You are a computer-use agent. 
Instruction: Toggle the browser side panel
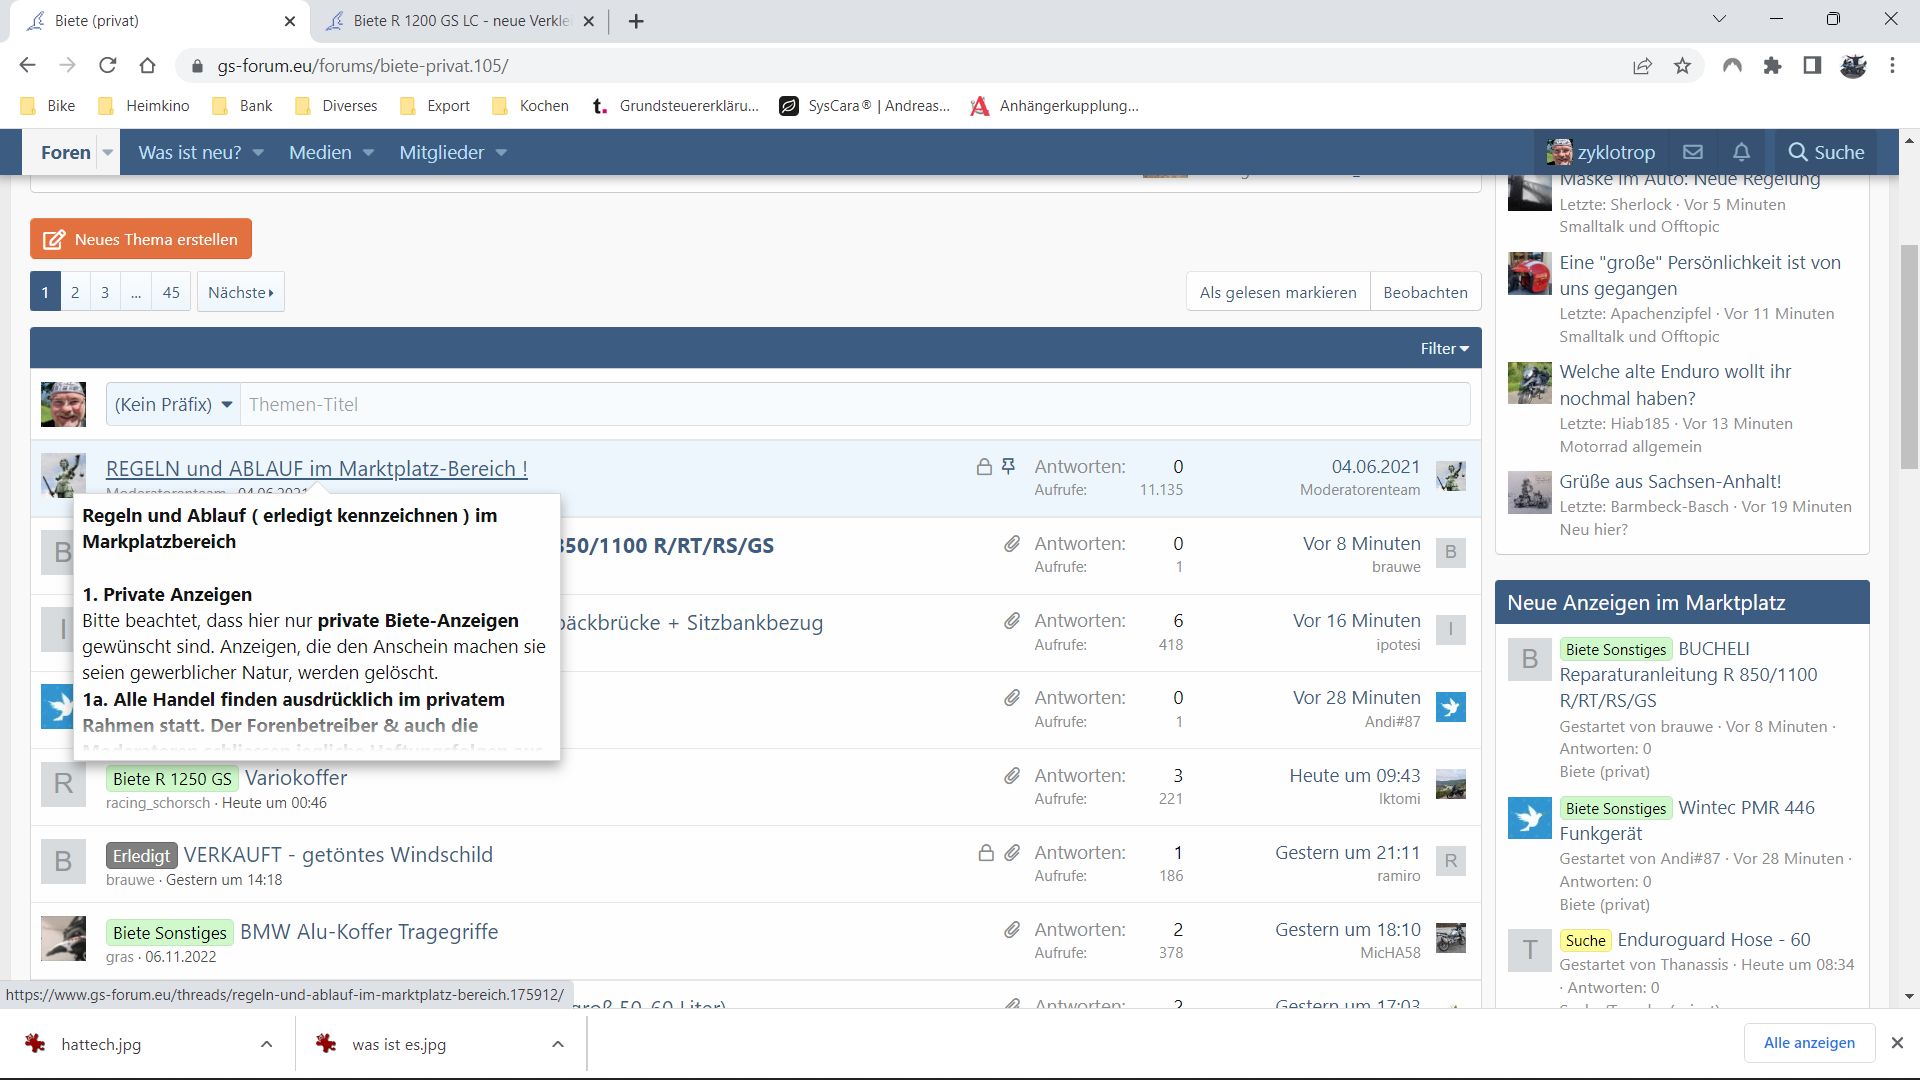point(1812,66)
